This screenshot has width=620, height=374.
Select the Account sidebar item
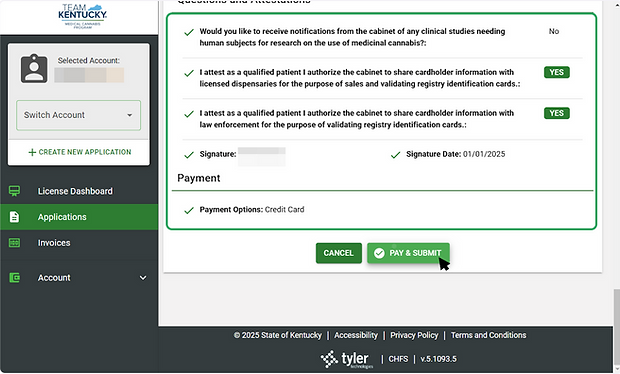click(x=79, y=278)
